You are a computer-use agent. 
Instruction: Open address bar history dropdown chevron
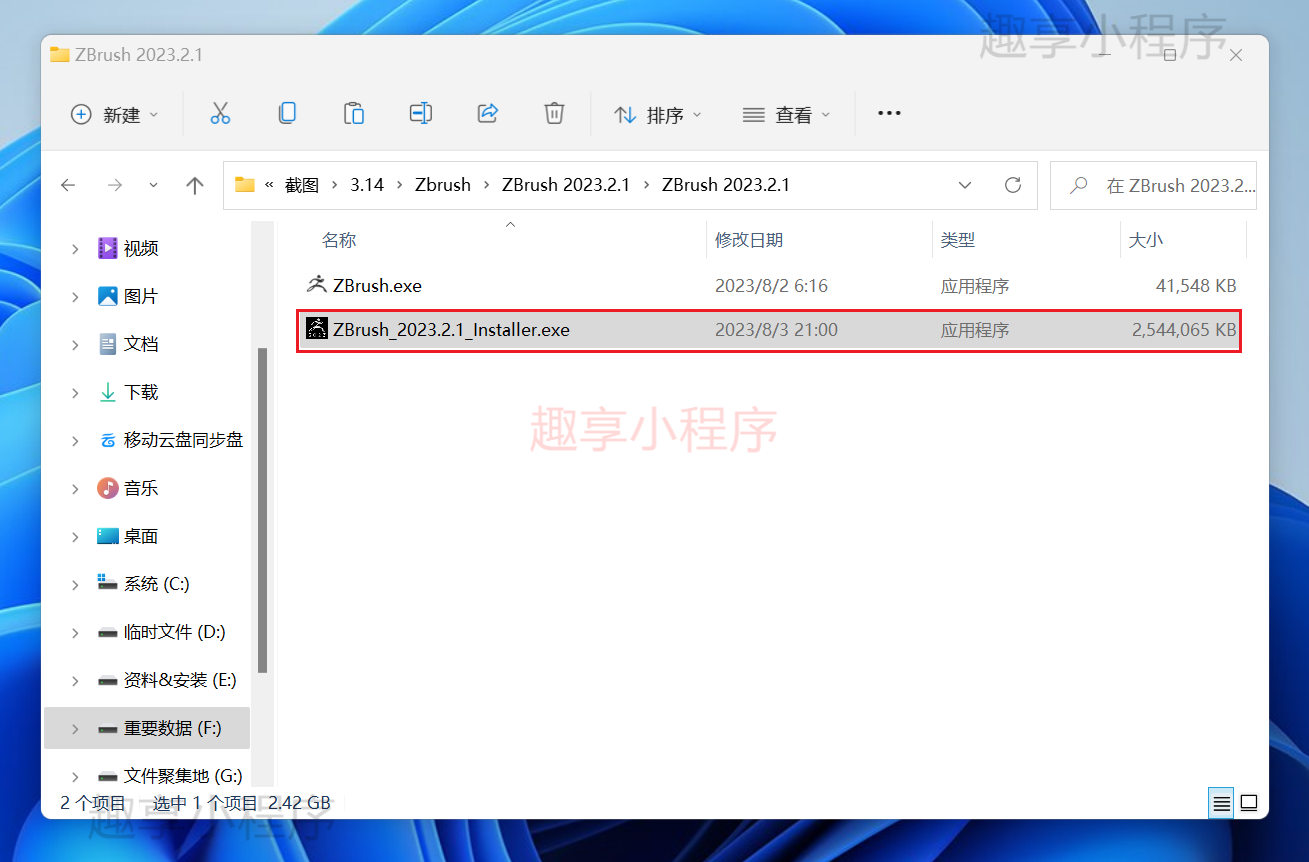click(x=965, y=185)
